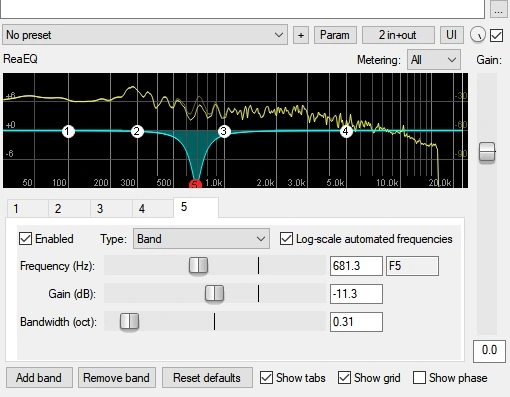Open the No preset dropdown
Image resolution: width=510 pixels, height=397 pixels.
pyautogui.click(x=145, y=35)
